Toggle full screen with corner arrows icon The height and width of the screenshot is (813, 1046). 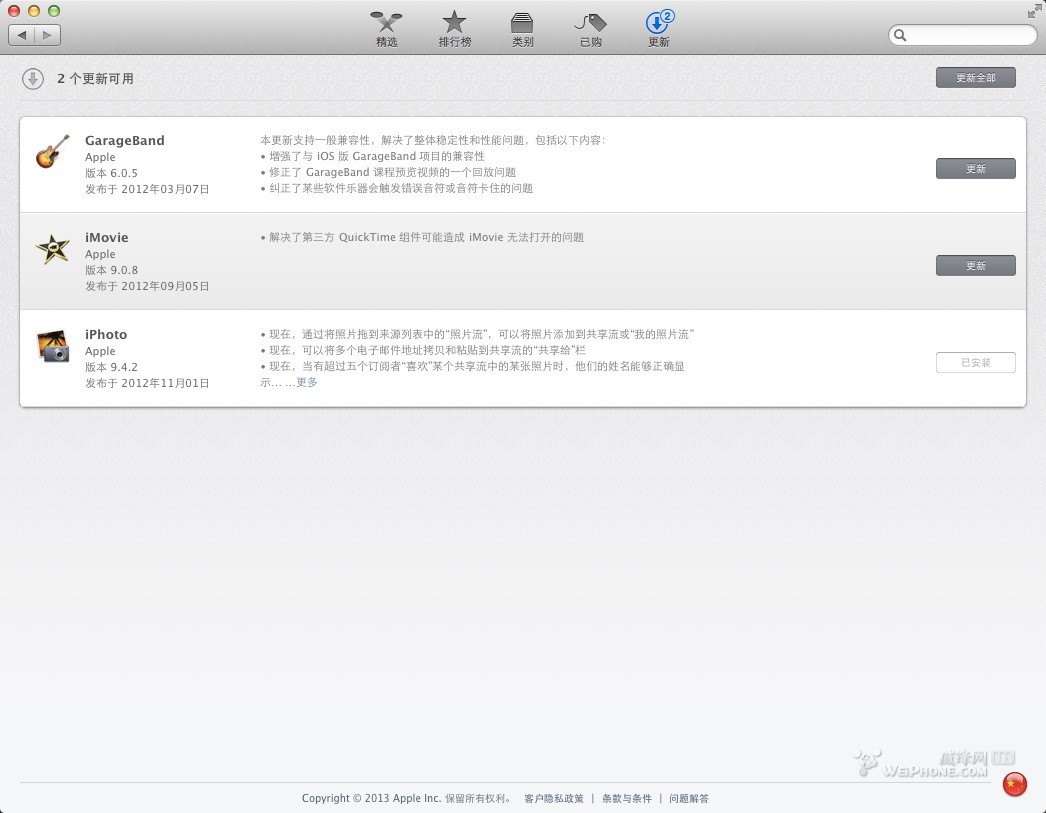click(1034, 11)
